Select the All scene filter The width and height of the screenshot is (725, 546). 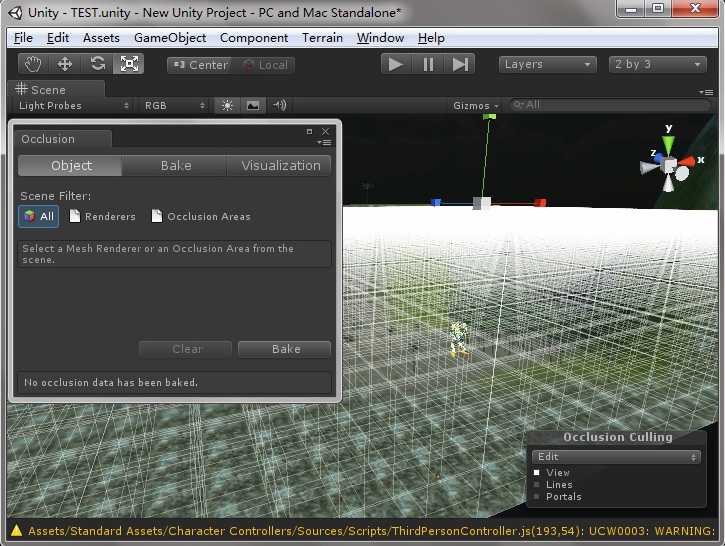click(x=38, y=216)
